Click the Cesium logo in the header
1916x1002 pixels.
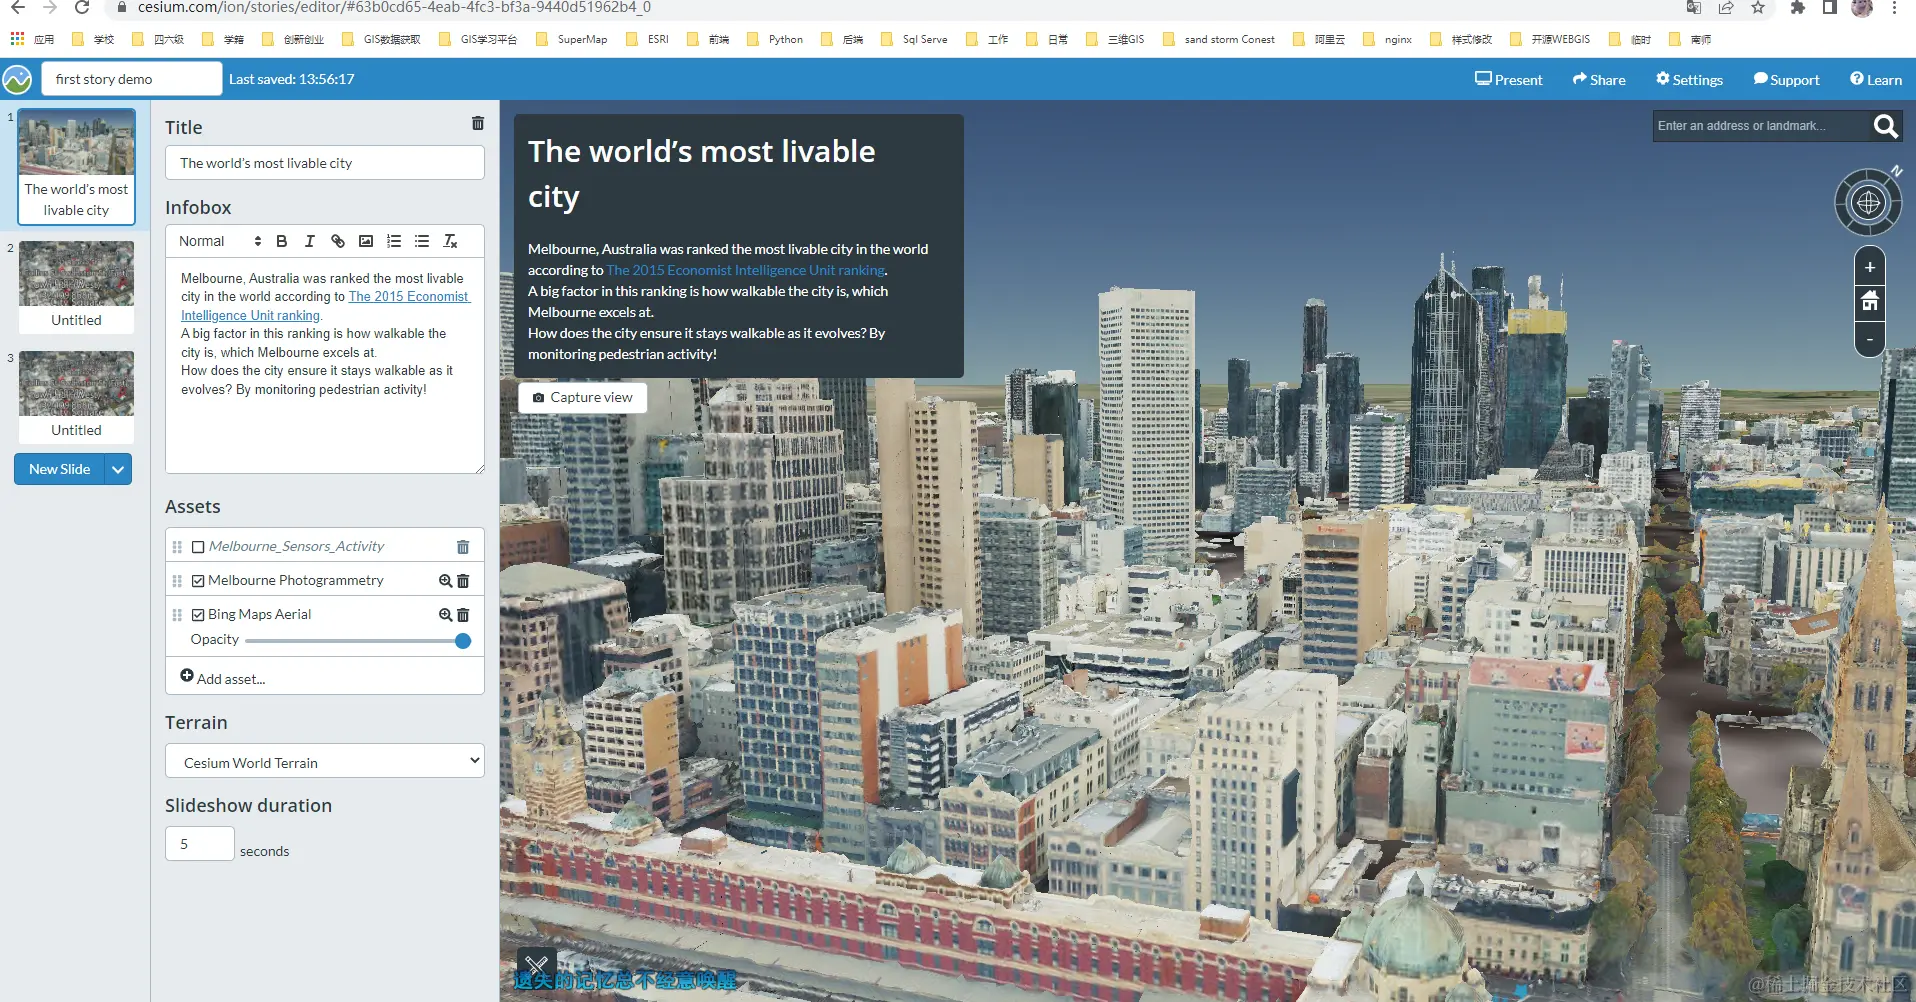(17, 79)
